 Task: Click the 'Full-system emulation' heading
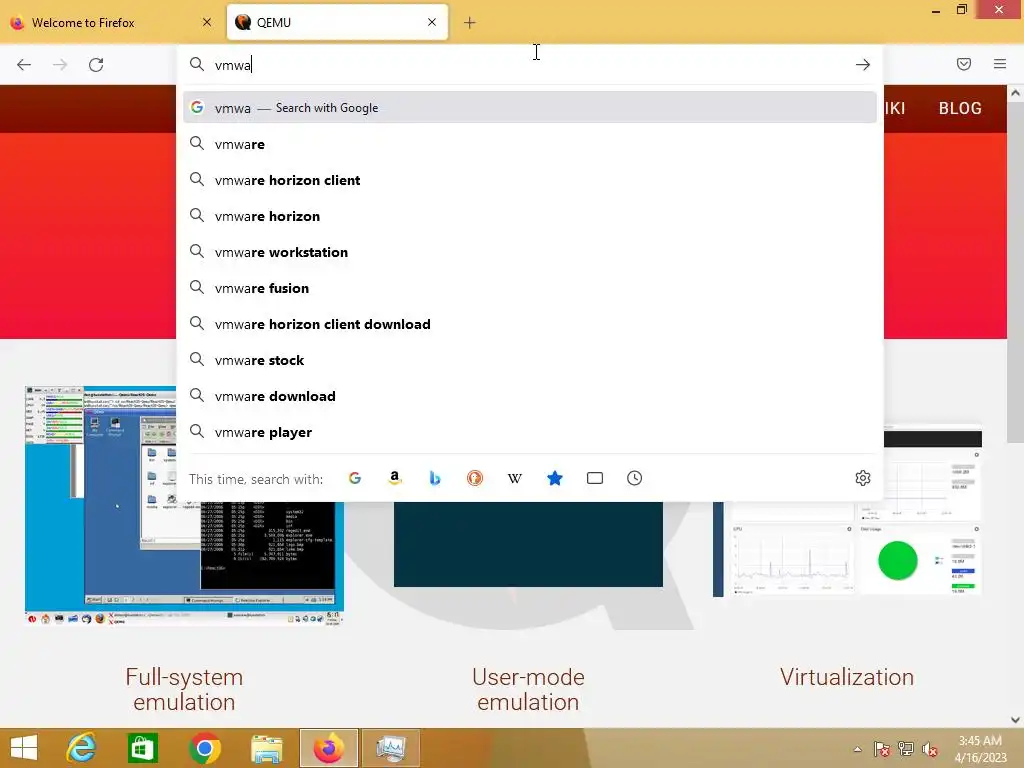184,689
